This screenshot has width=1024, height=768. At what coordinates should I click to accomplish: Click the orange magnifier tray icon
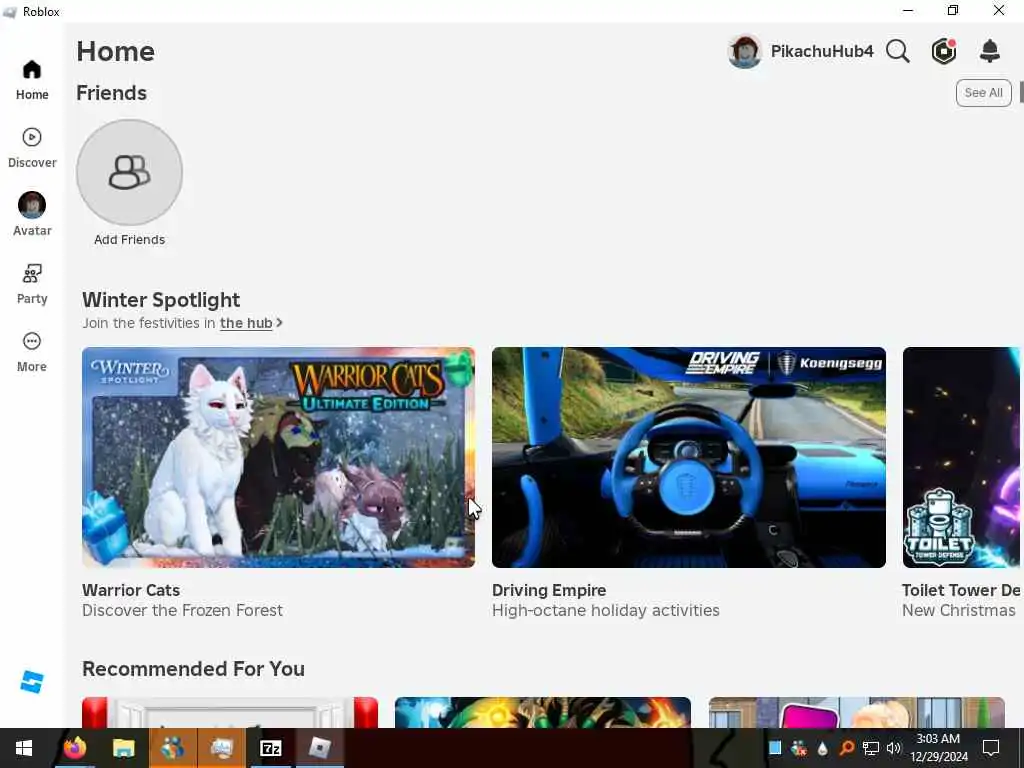[846, 748]
